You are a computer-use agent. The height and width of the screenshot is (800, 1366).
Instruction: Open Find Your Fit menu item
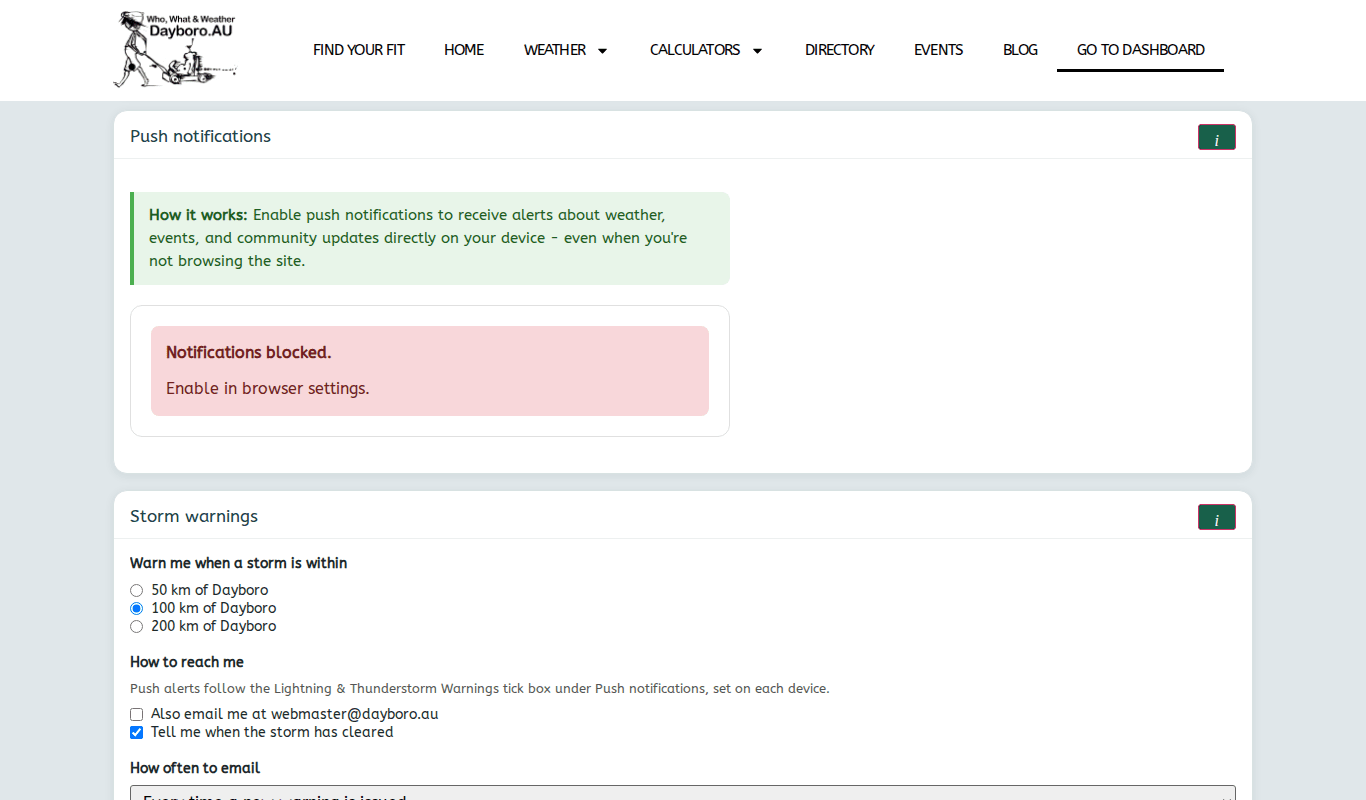point(359,50)
